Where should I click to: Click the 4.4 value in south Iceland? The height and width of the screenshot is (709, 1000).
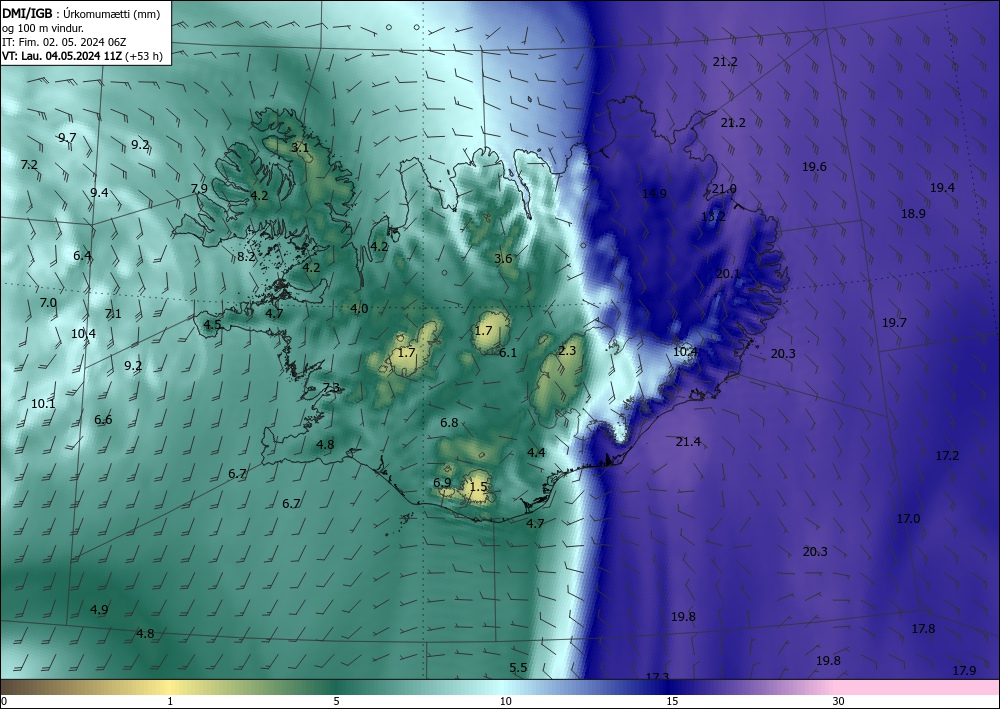[x=536, y=453]
